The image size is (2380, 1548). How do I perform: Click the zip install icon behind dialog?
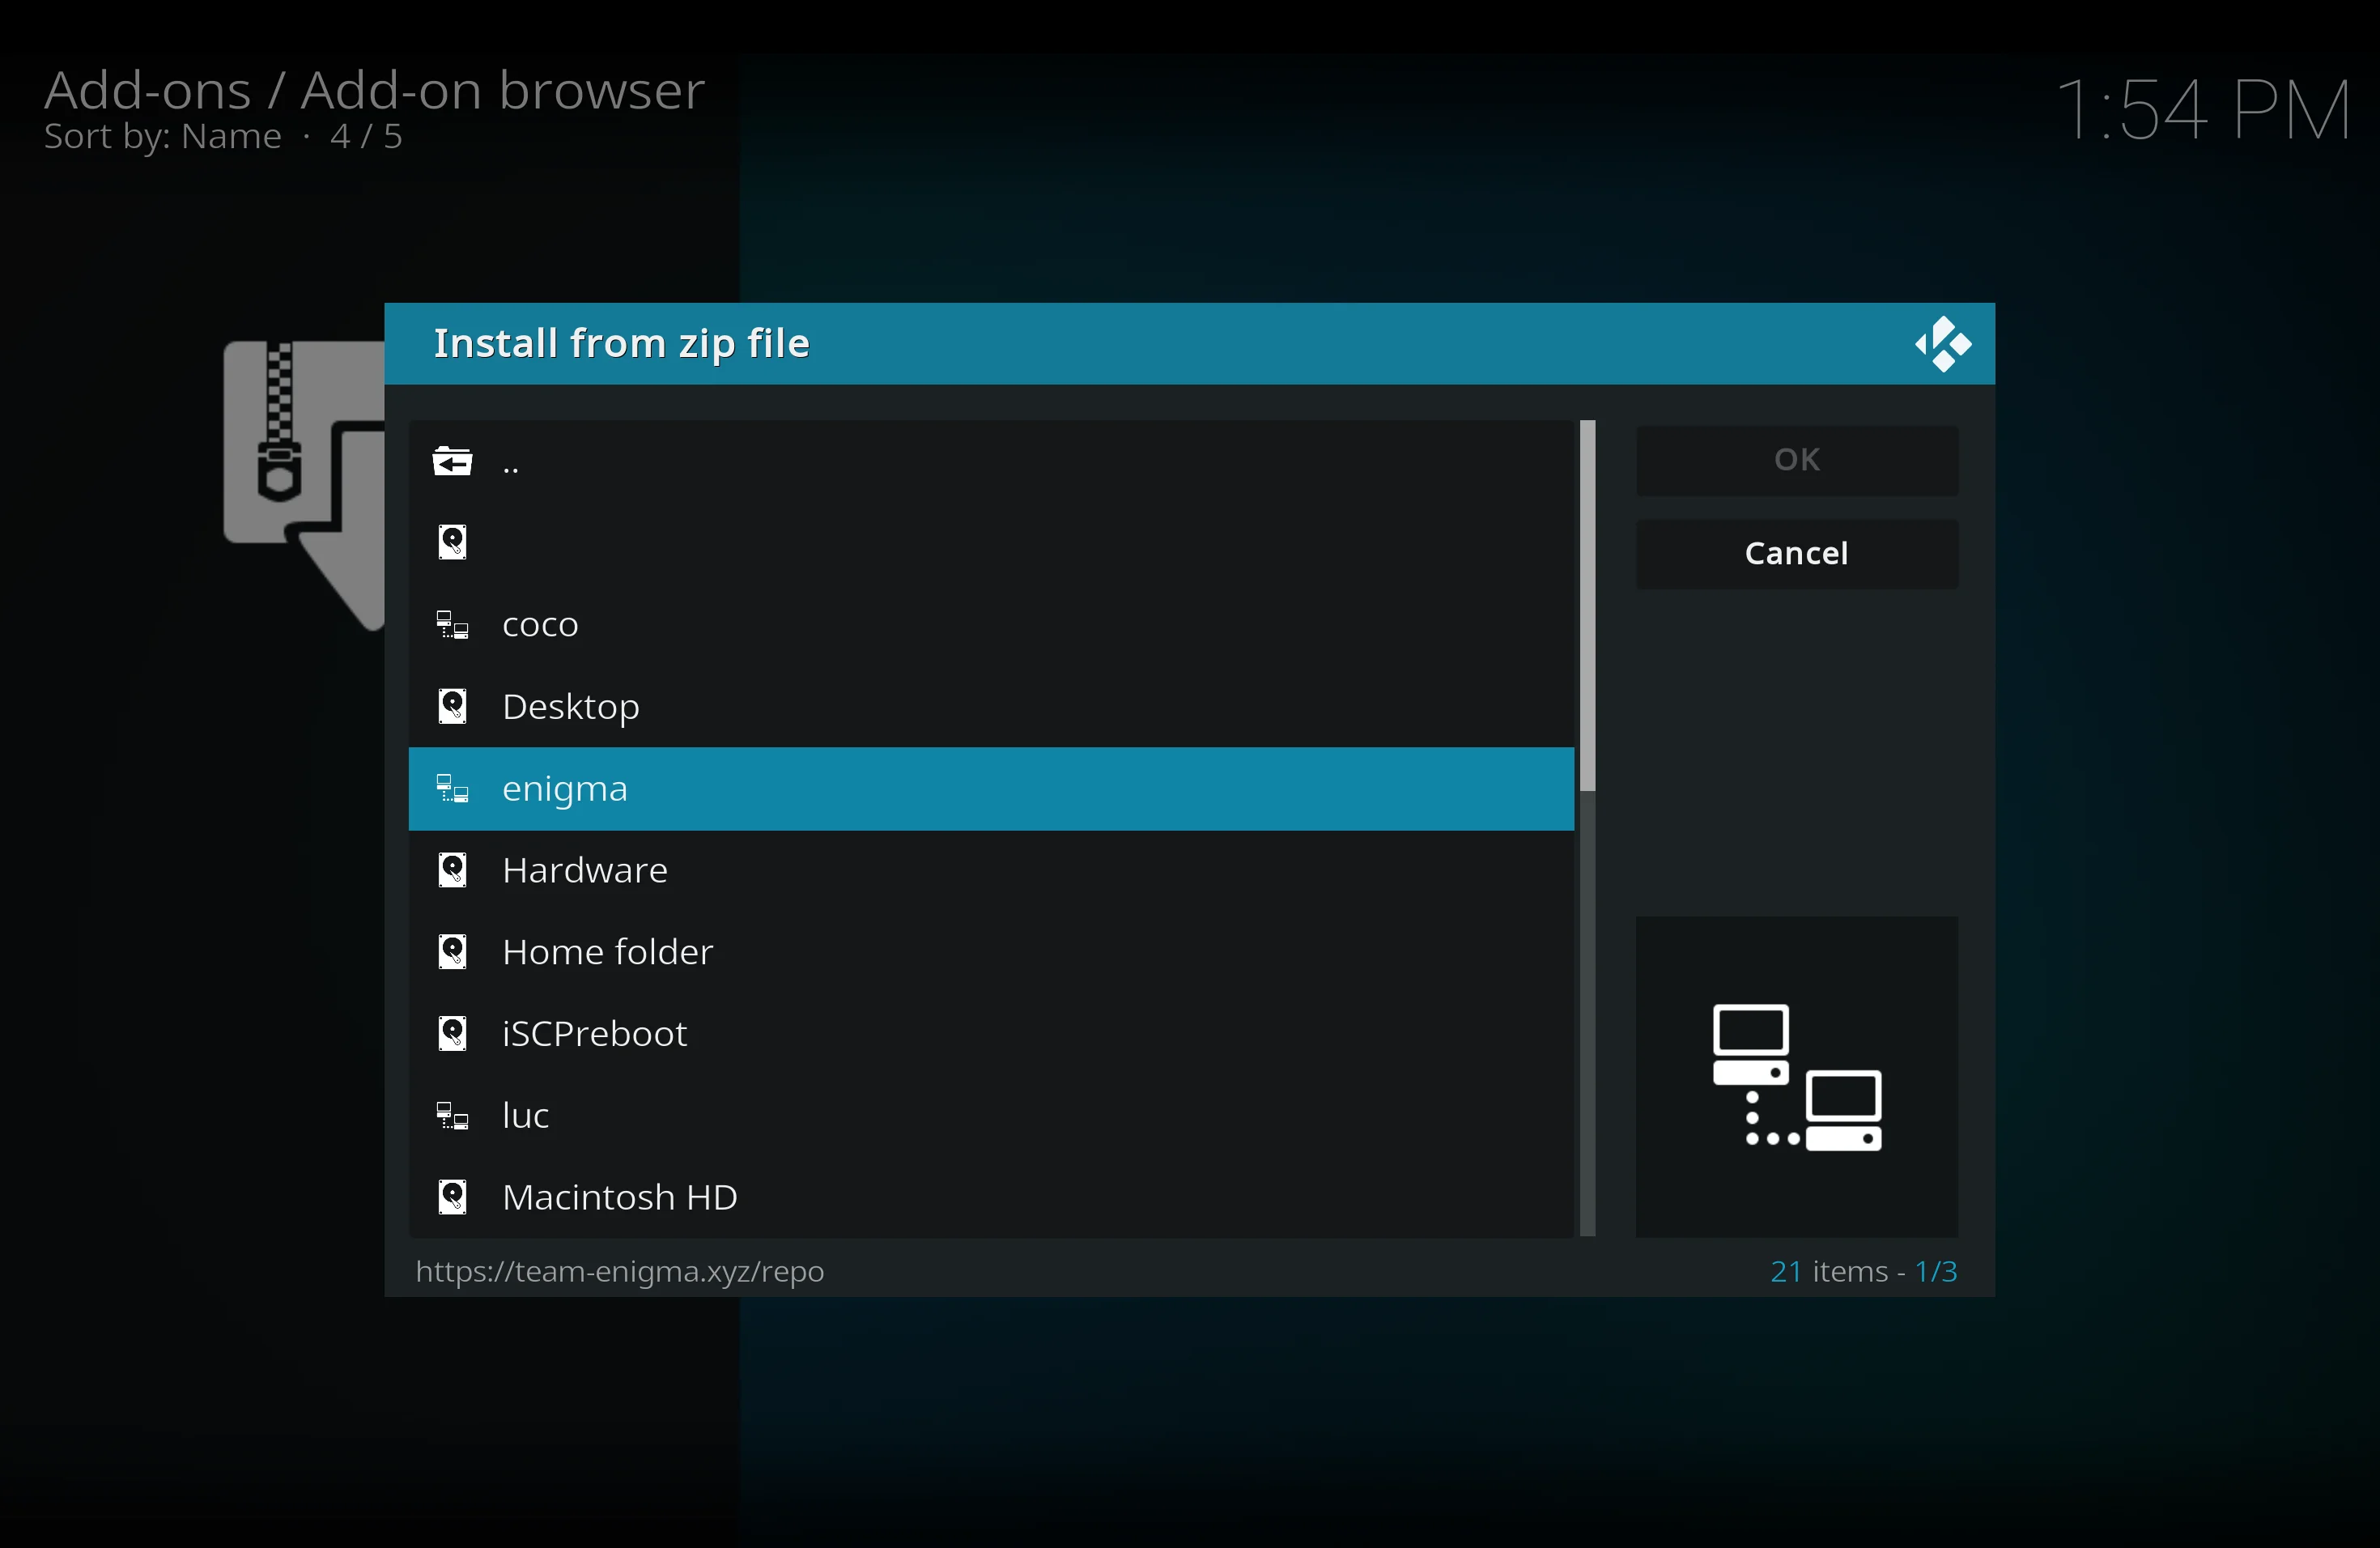click(x=303, y=485)
